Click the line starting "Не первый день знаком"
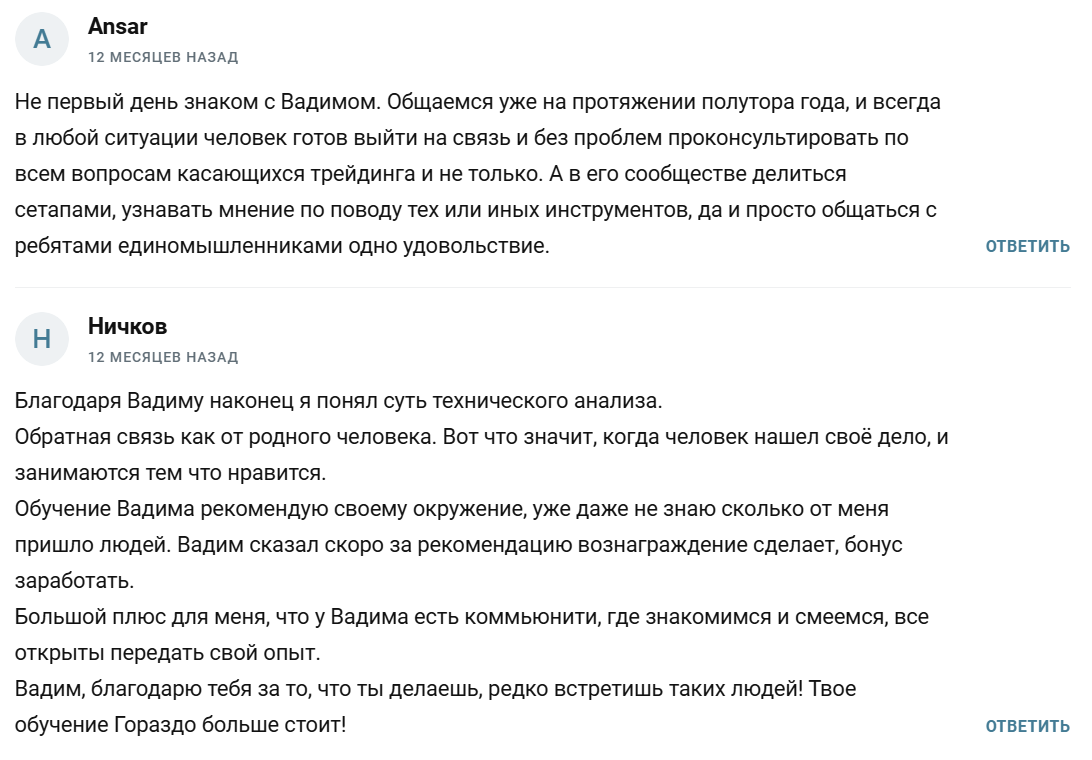Image resolution: width=1092 pixels, height=760 pixels. pos(478,102)
